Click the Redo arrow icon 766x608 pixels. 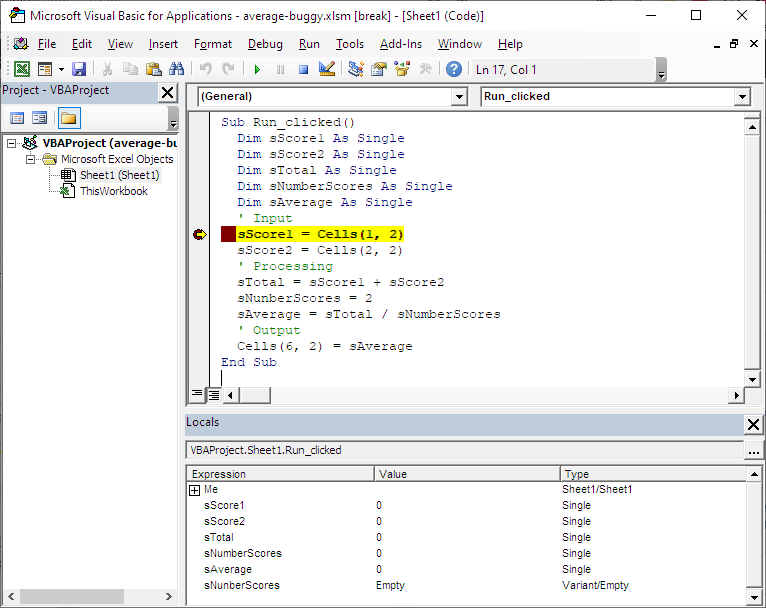point(228,69)
